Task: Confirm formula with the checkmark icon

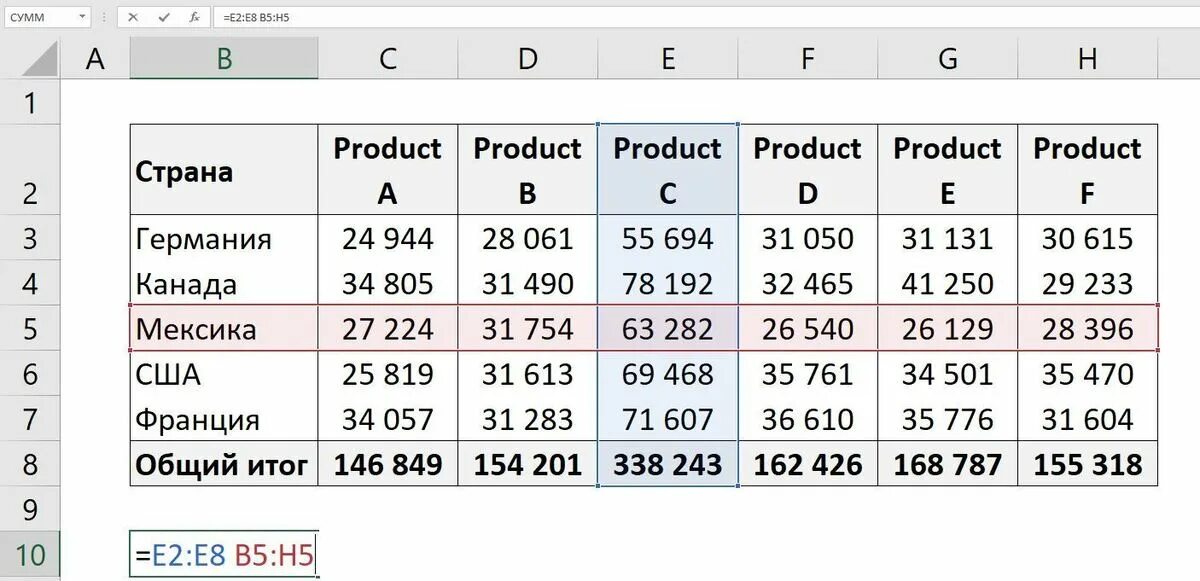Action: pos(164,17)
